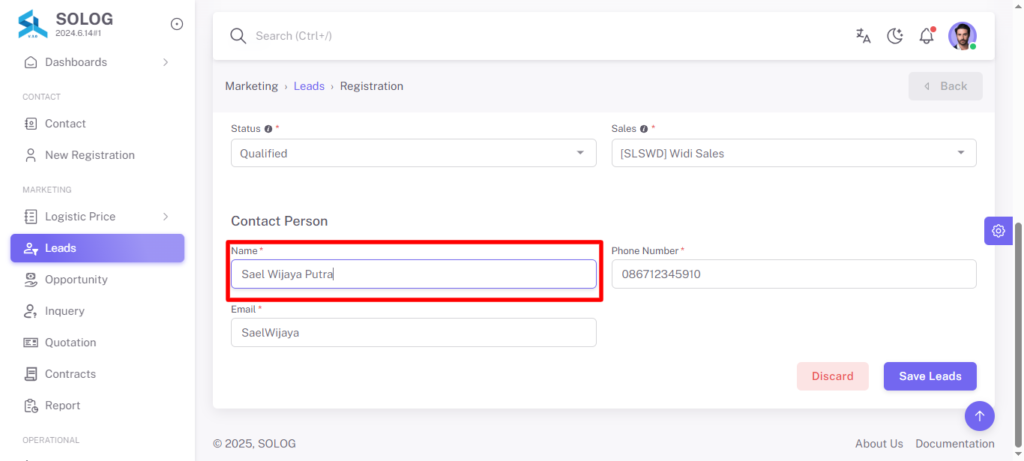Click the language translate icon
Screen dimensions: 1024x461
(863, 36)
